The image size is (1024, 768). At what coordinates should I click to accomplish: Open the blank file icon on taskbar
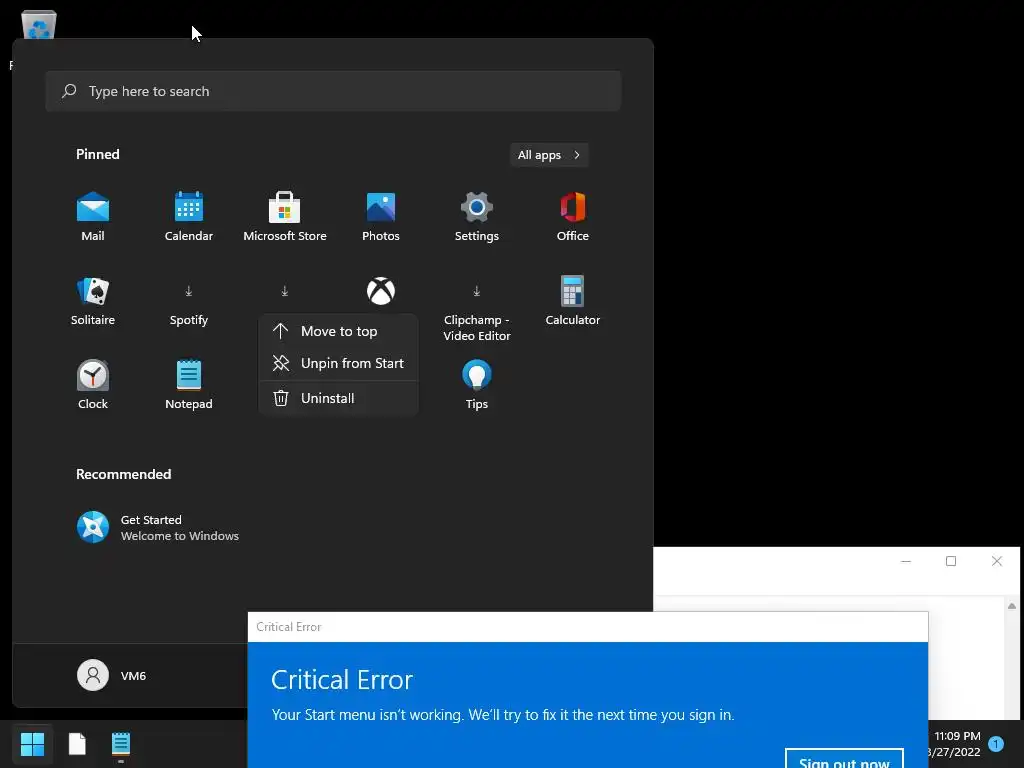point(77,744)
